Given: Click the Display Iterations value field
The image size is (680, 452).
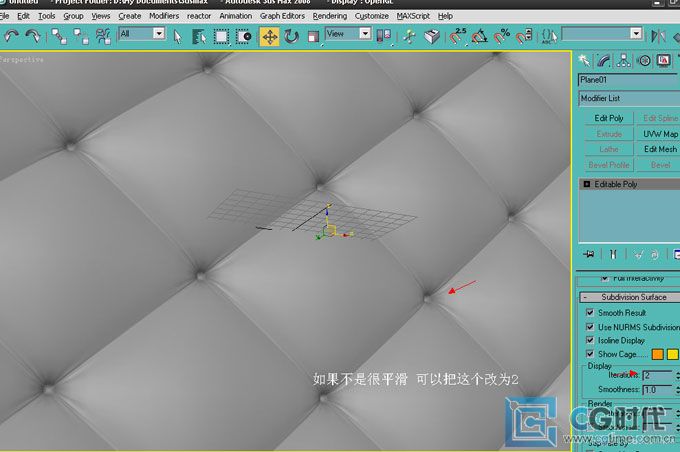Looking at the screenshot, I should (657, 376).
